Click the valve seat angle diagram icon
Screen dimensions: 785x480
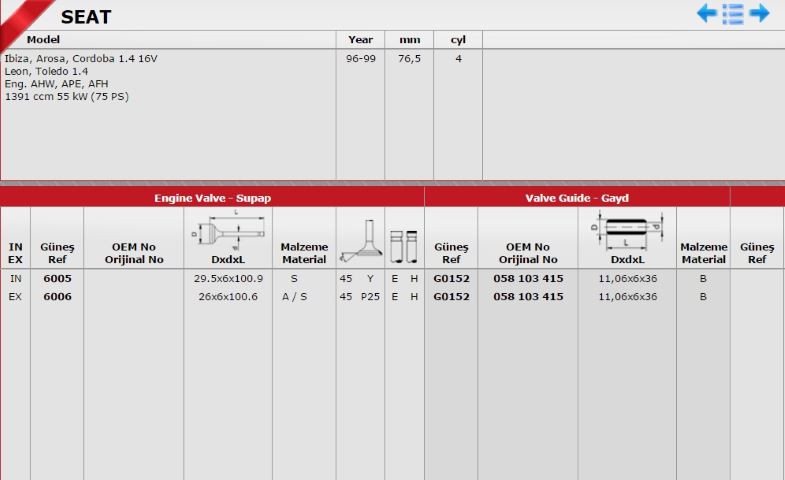pos(360,241)
